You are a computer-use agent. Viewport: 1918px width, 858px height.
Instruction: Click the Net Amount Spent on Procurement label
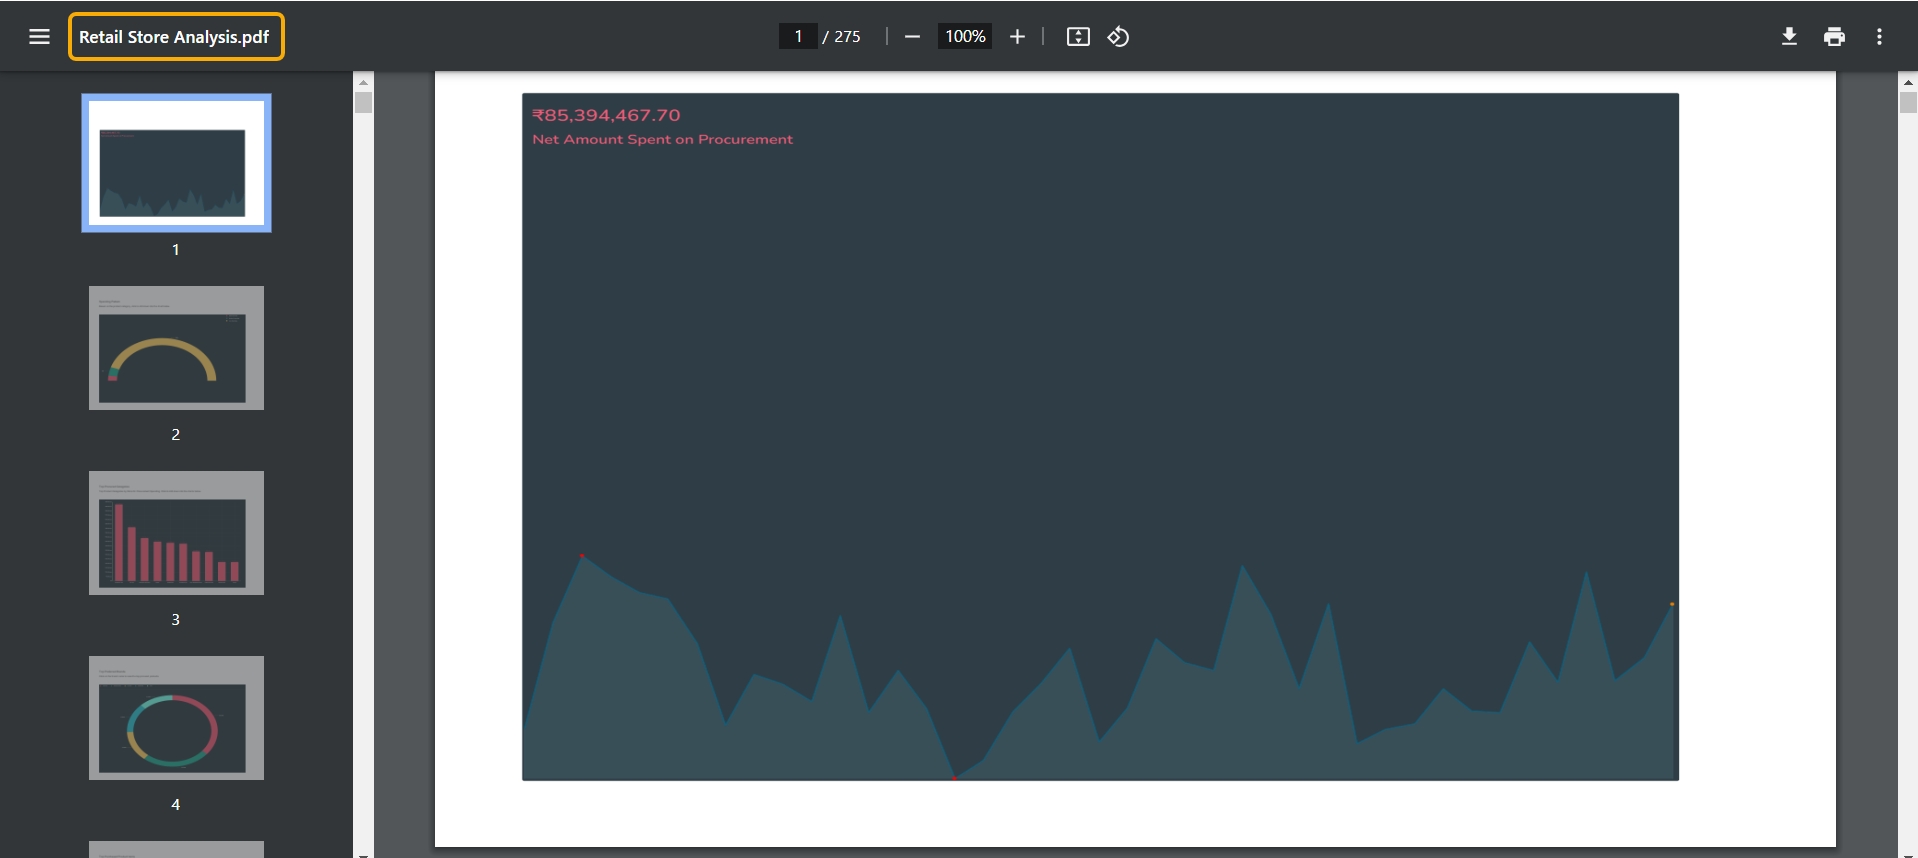662,139
